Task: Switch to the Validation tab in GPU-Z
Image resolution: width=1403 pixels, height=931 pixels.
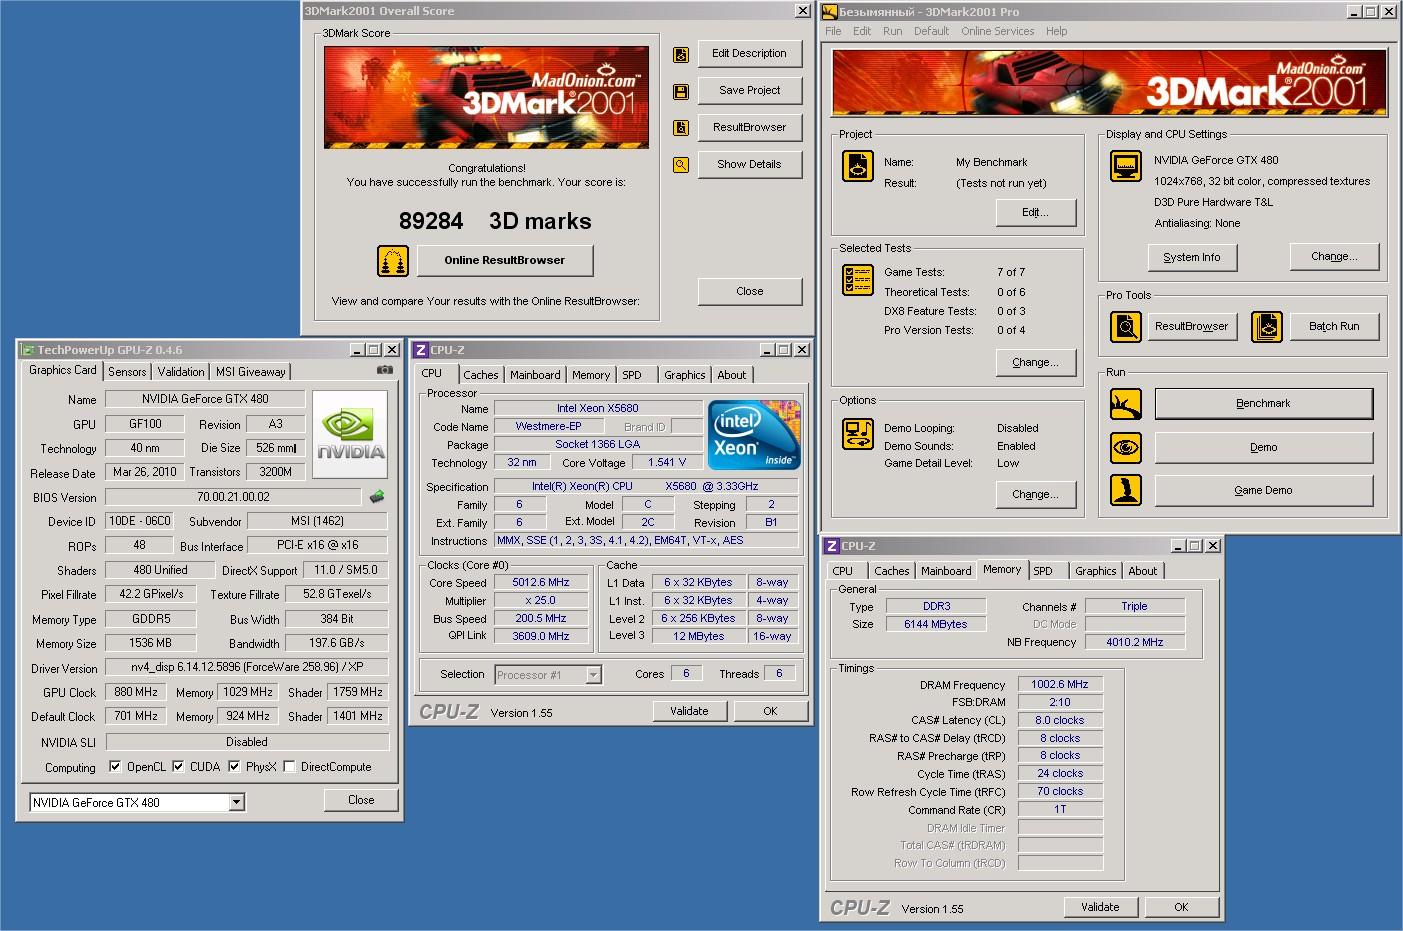Action: [181, 371]
